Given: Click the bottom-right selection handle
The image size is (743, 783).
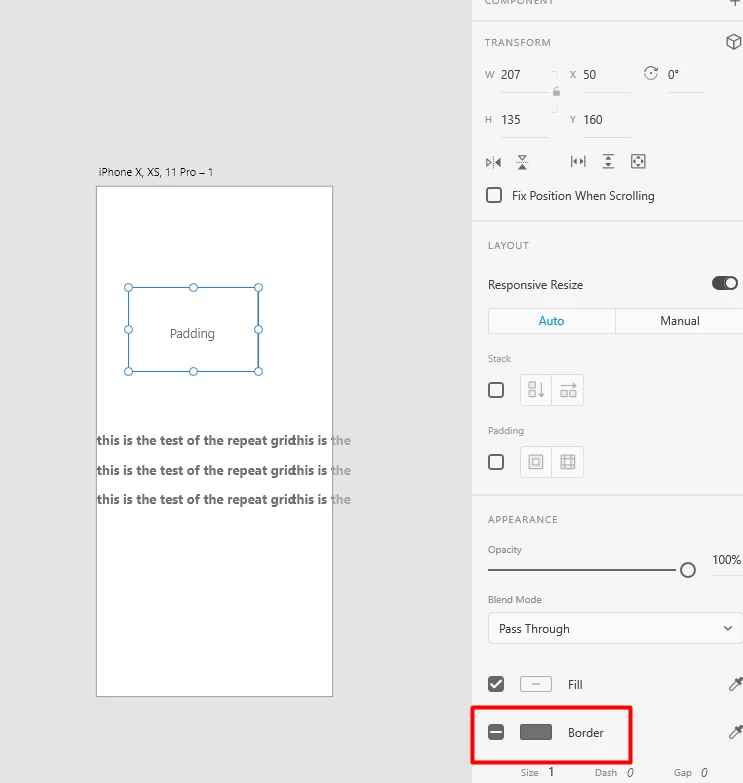Looking at the screenshot, I should 258,371.
